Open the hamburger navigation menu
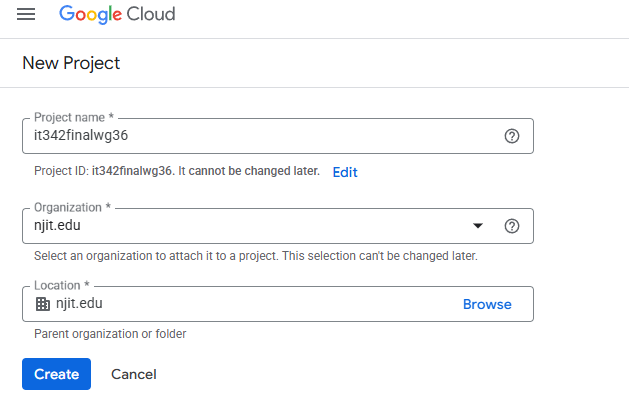This screenshot has width=629, height=408. pyautogui.click(x=26, y=15)
